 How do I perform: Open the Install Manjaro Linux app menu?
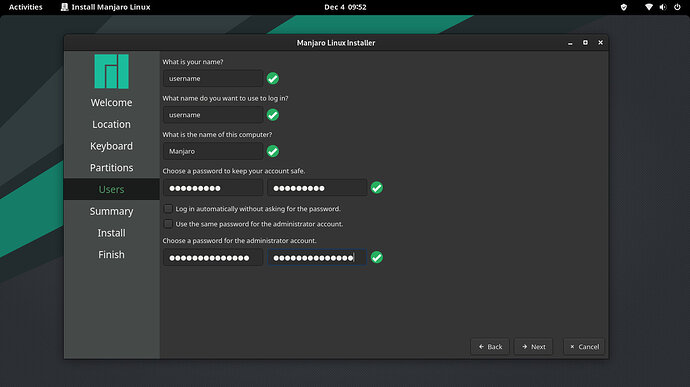(106, 7)
